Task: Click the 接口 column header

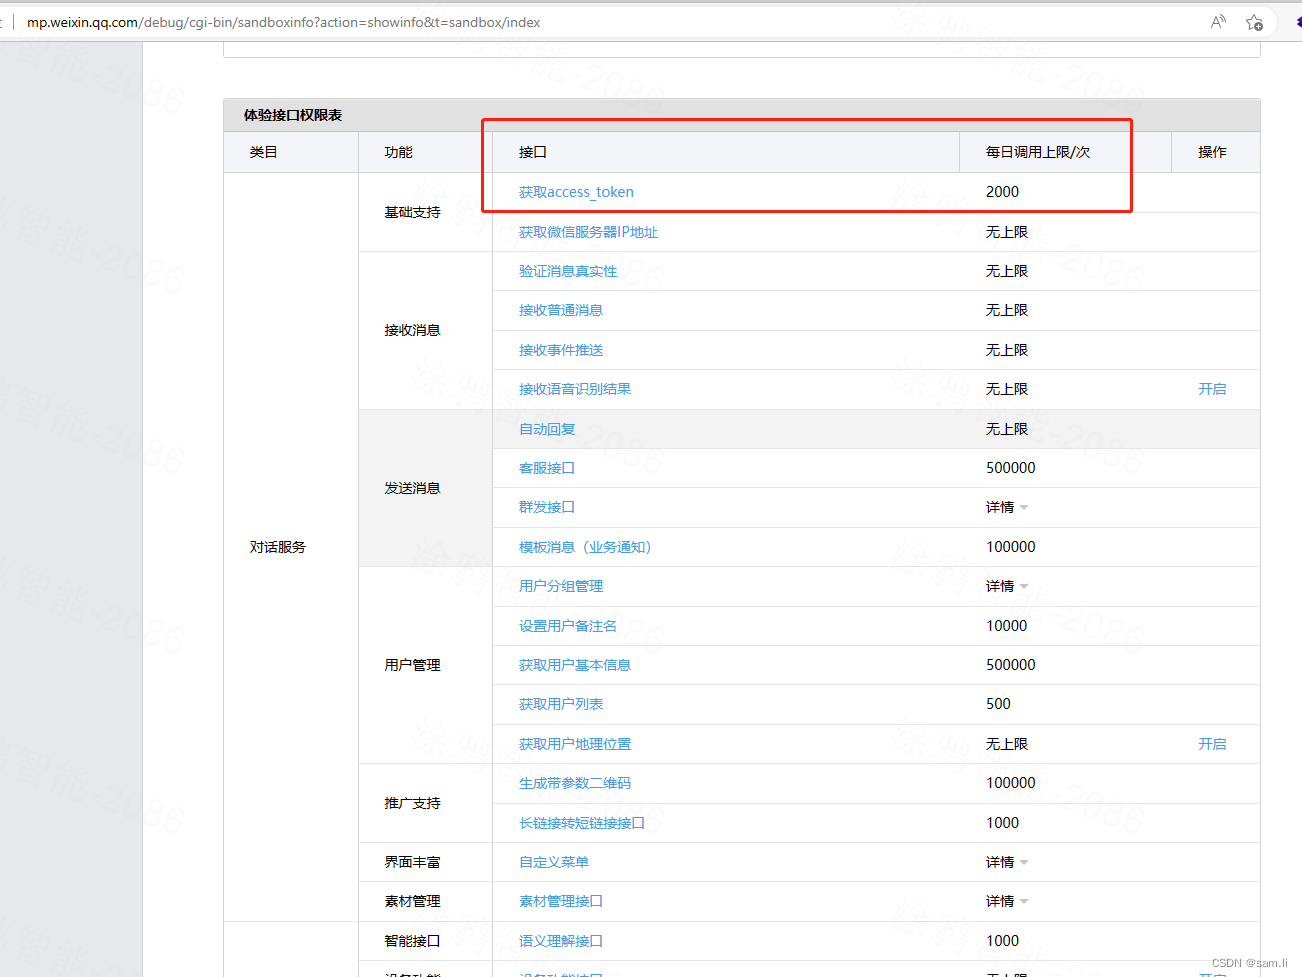Action: (x=533, y=152)
